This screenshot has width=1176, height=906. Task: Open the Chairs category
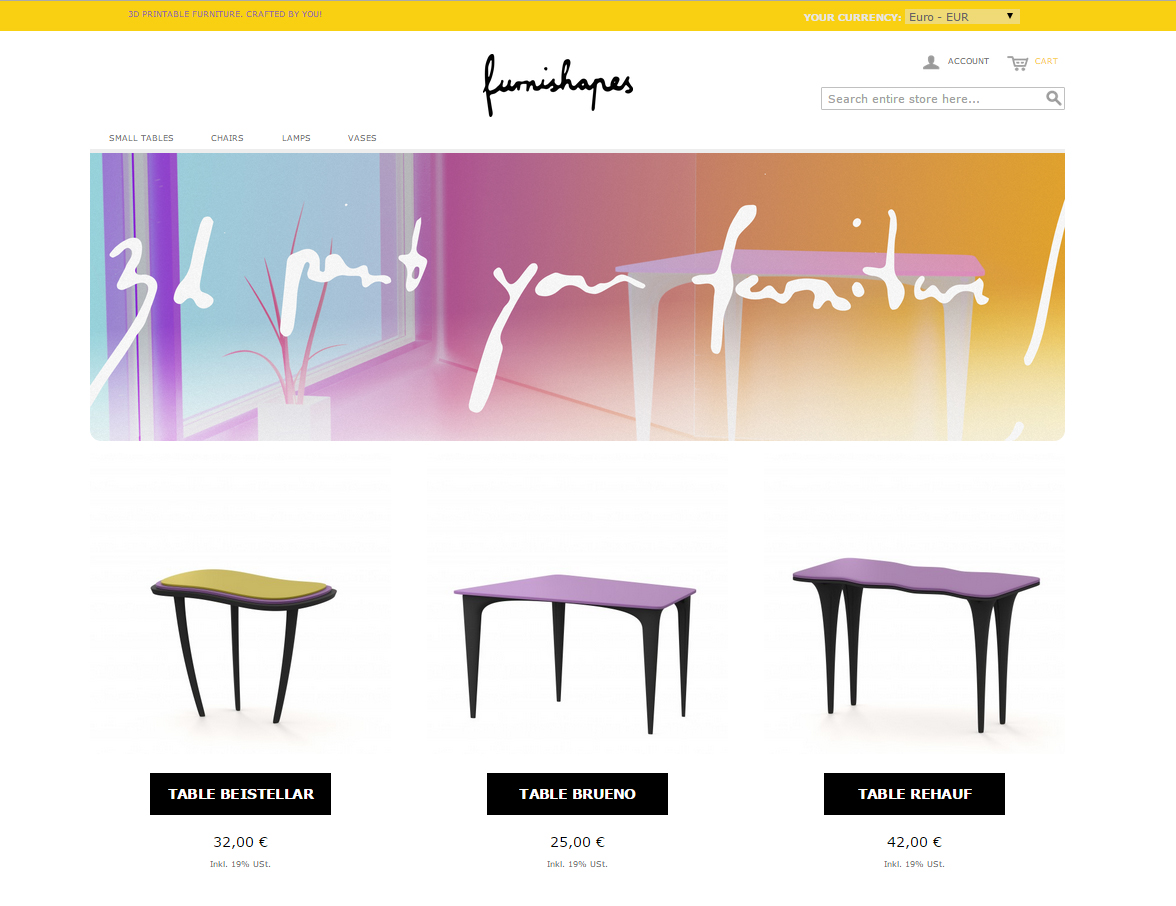pos(227,138)
